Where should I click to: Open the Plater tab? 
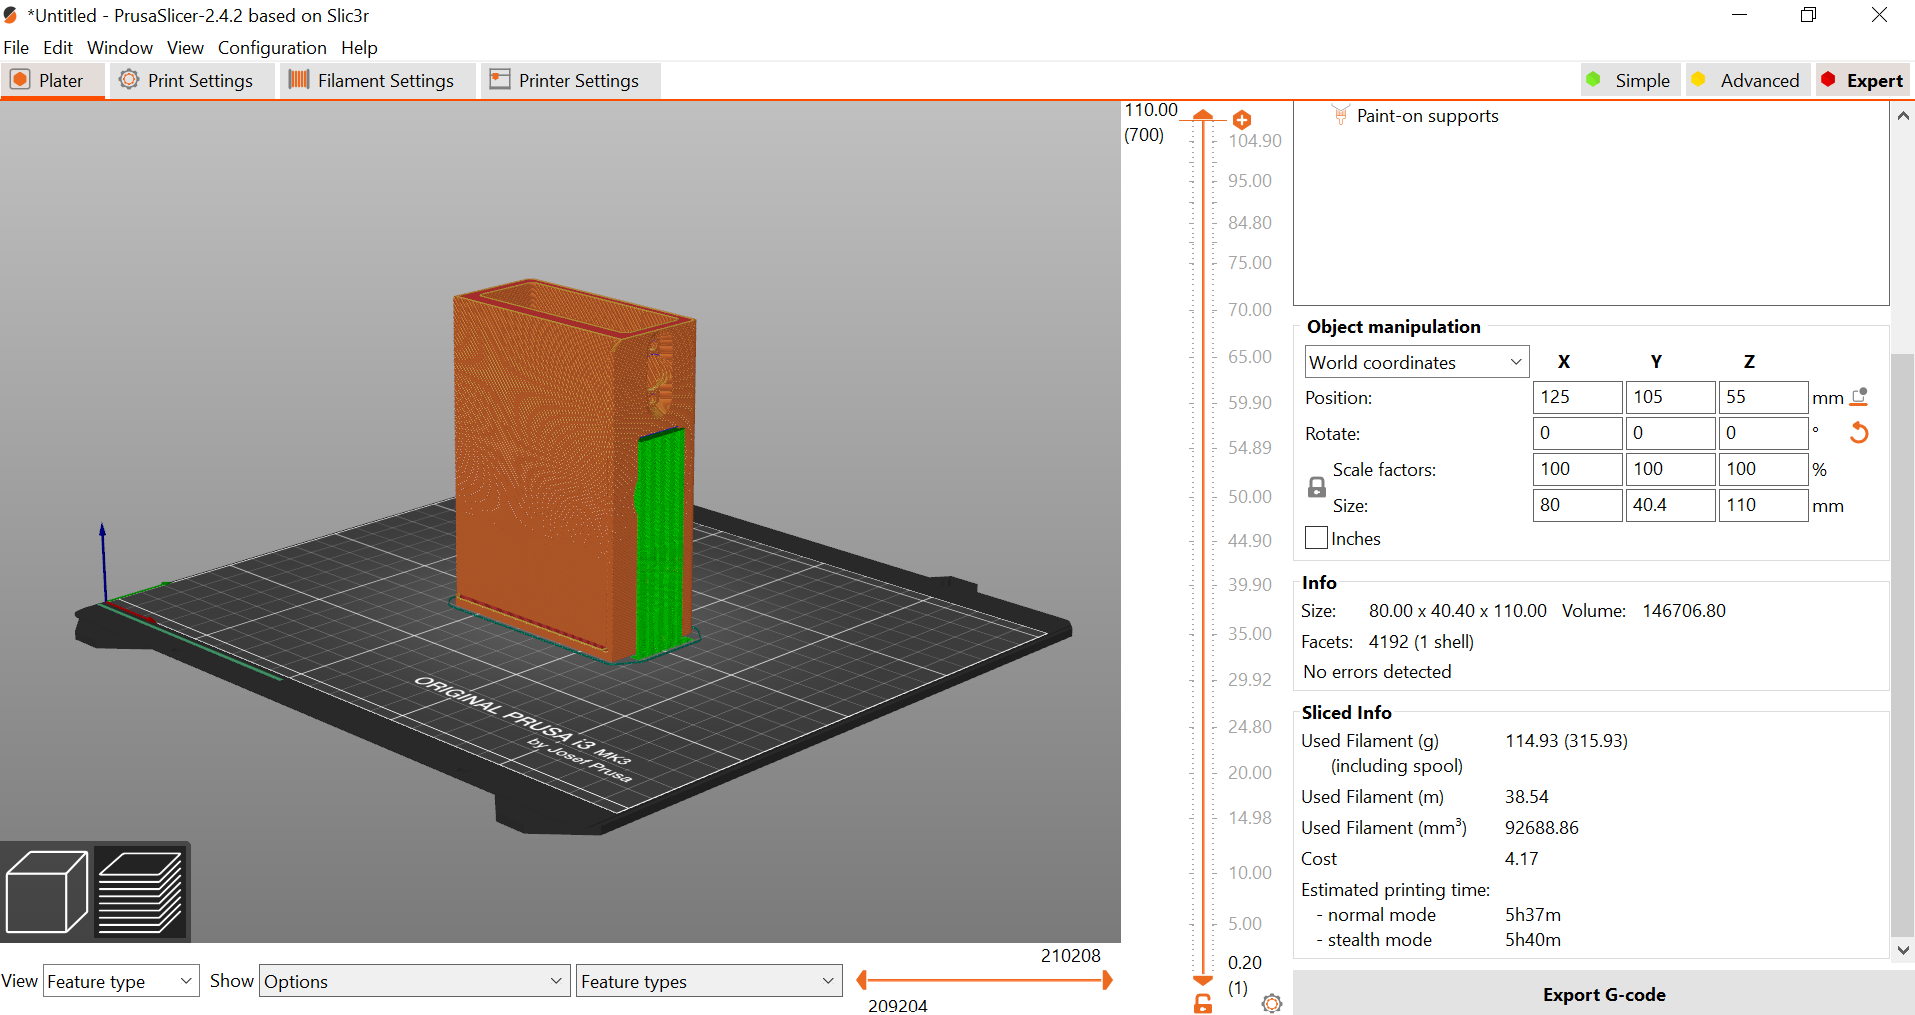52,81
